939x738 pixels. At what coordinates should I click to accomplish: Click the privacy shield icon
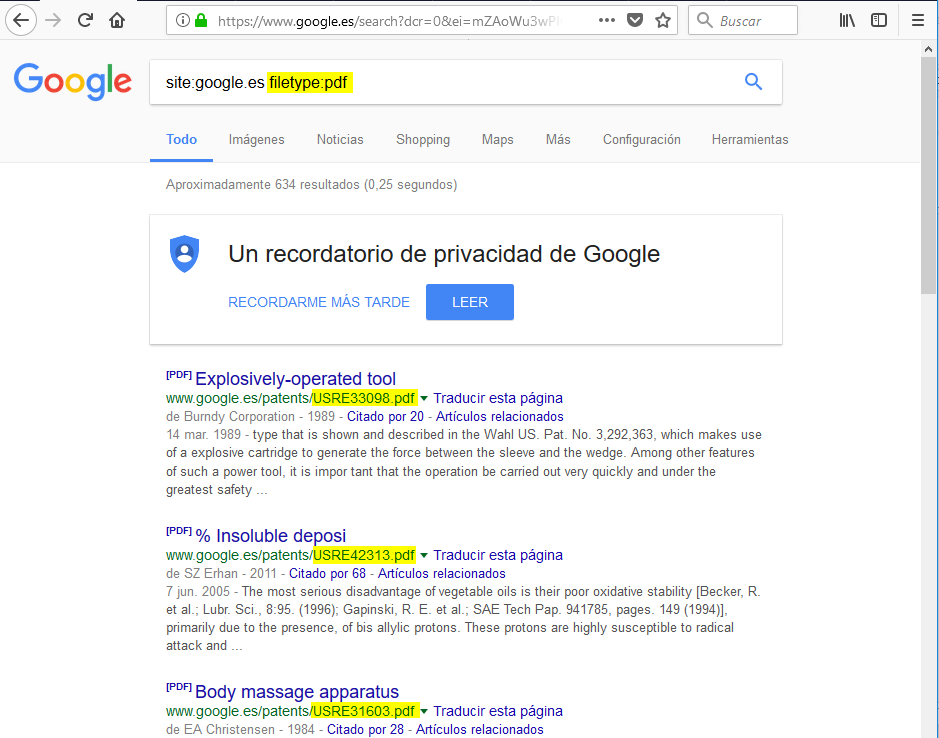[184, 253]
